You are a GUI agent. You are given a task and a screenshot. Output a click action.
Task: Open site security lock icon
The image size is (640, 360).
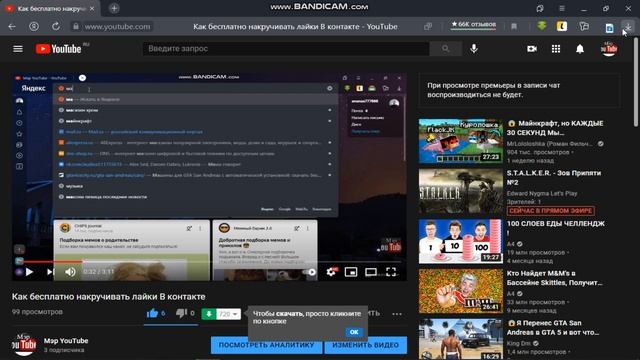click(x=76, y=27)
